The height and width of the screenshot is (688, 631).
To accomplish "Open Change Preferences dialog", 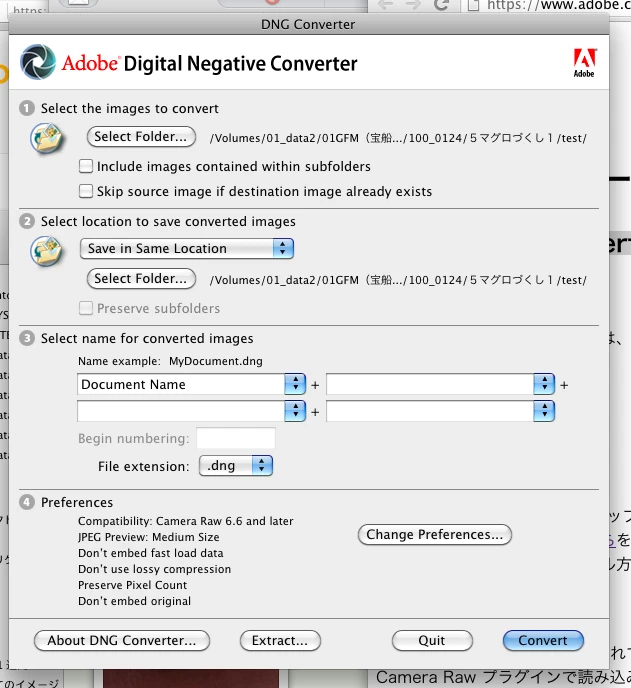I will click(x=434, y=534).
